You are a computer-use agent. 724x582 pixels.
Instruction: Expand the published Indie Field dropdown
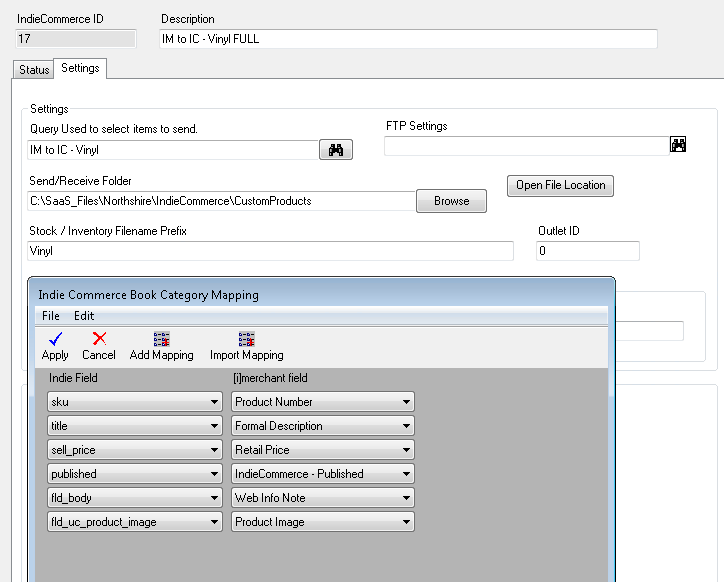135,474
